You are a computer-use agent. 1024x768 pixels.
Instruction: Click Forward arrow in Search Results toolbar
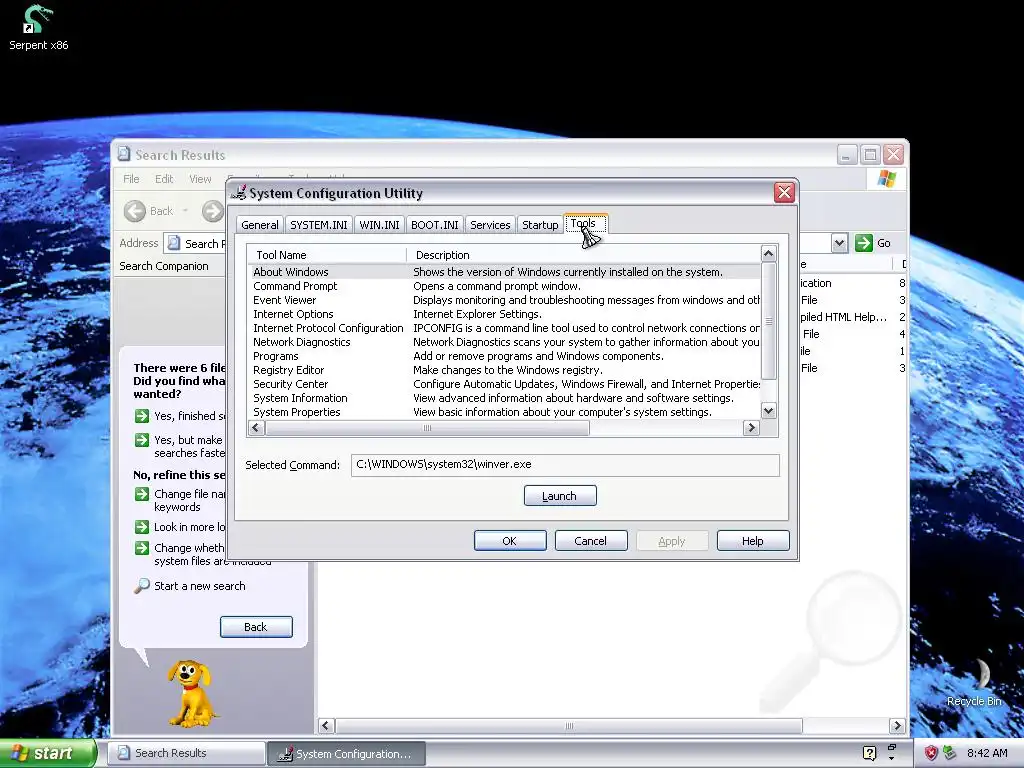pyautogui.click(x=212, y=211)
